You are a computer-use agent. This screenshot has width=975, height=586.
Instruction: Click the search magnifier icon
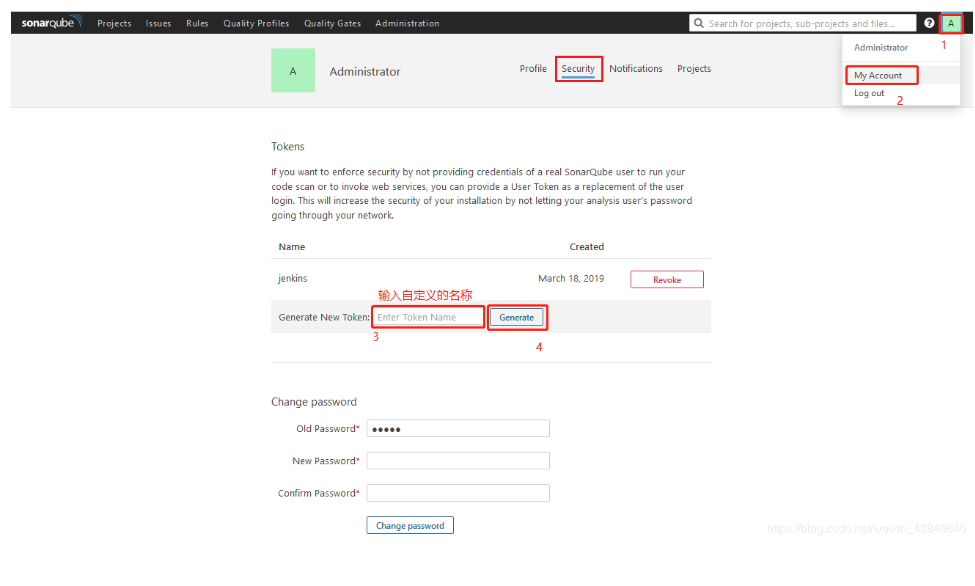pyautogui.click(x=699, y=23)
